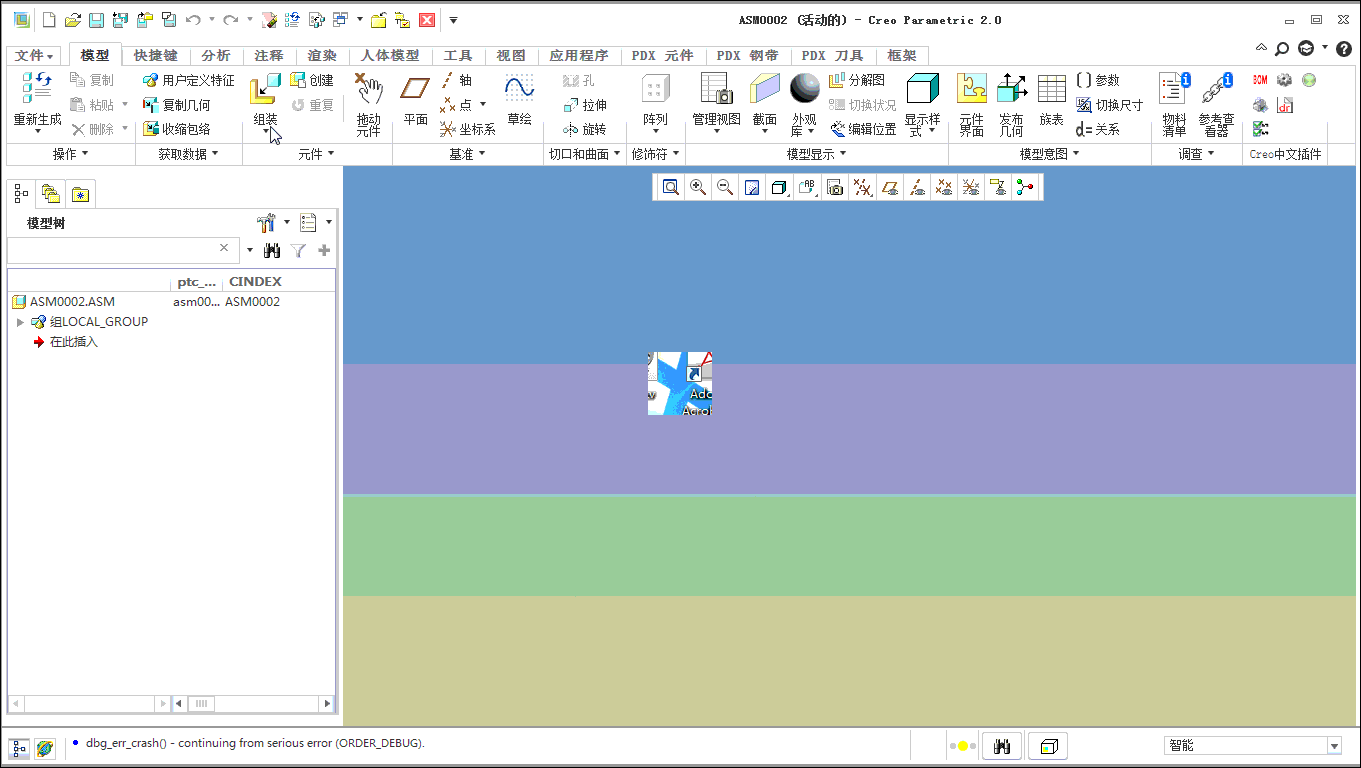Click the Copy Geometry (复制几何) button
This screenshot has height=768, width=1361.
[x=177, y=105]
